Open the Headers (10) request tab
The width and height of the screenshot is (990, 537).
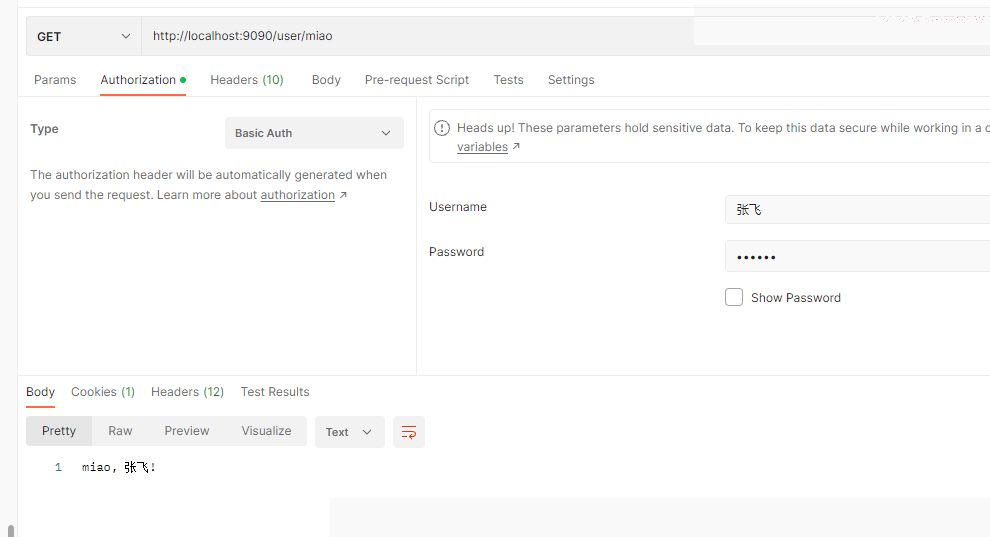pyautogui.click(x=247, y=80)
